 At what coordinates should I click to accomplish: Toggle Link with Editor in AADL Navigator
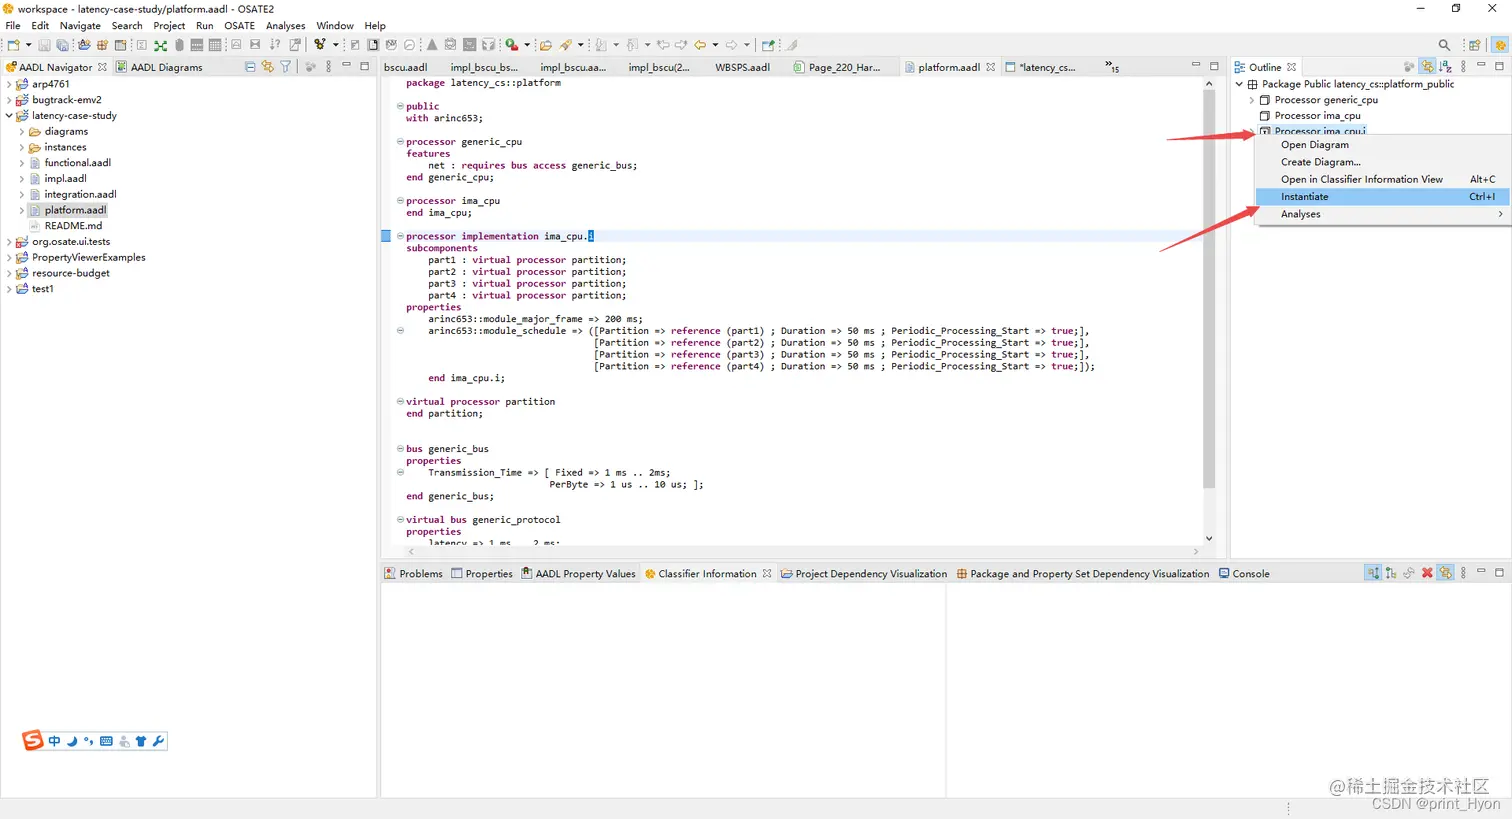pos(268,67)
